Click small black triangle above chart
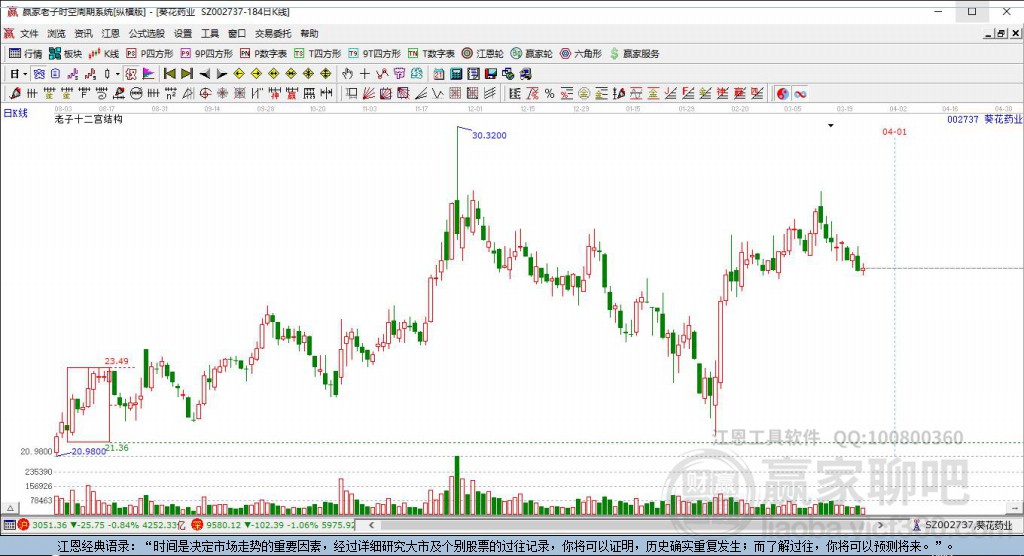 point(831,125)
